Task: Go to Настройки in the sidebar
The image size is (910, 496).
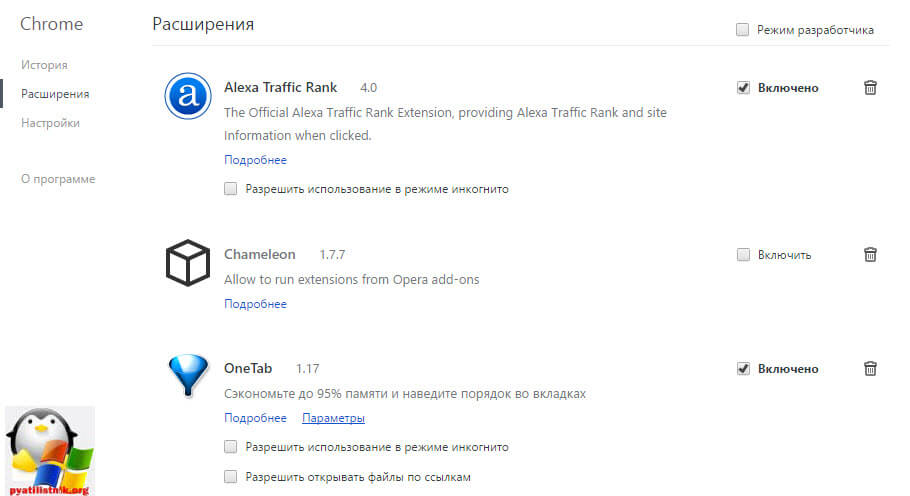Action: (x=50, y=123)
